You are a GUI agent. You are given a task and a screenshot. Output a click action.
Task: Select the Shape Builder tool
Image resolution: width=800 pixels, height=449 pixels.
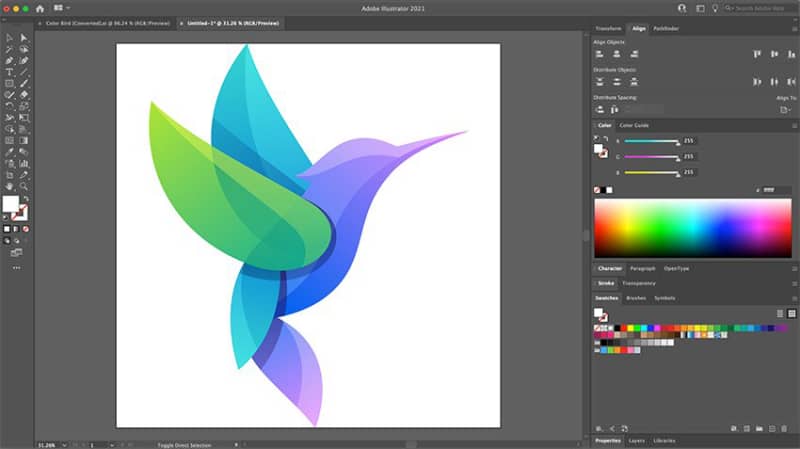[9, 129]
